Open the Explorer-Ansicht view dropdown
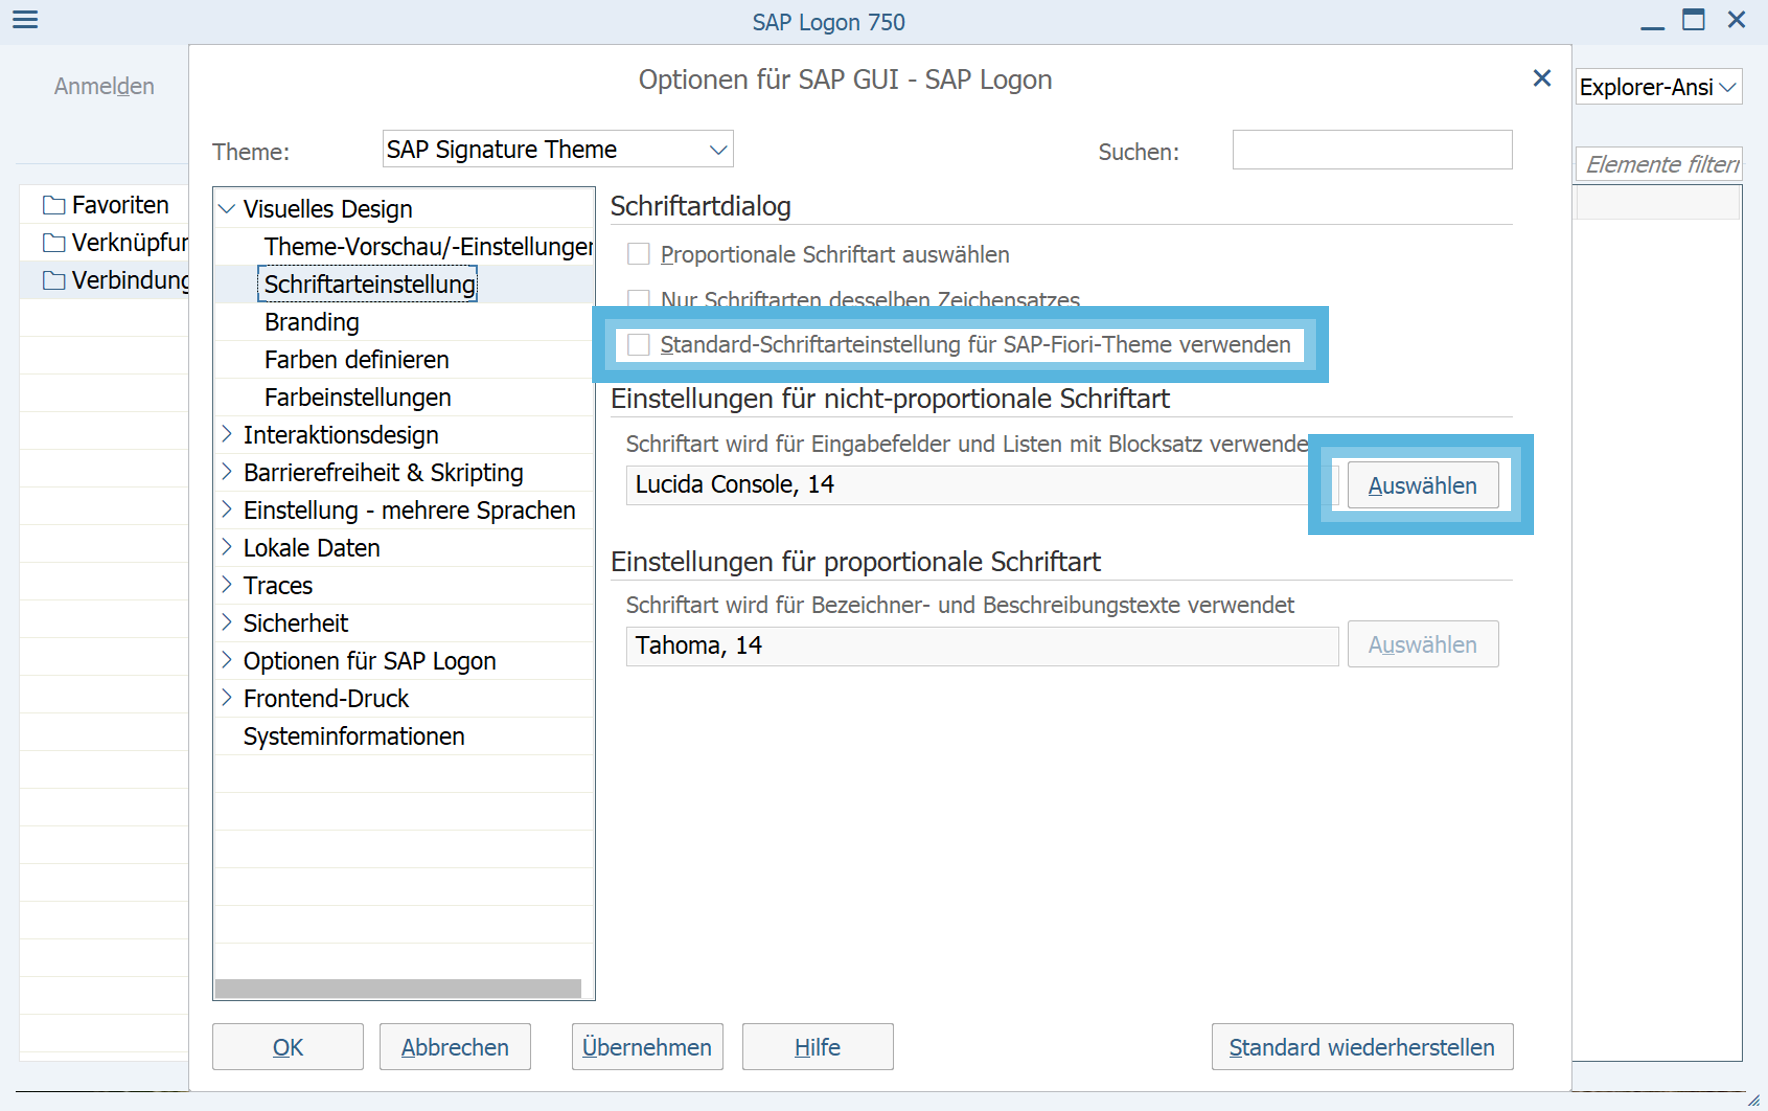Image resolution: width=1768 pixels, height=1111 pixels. pyautogui.click(x=1727, y=88)
